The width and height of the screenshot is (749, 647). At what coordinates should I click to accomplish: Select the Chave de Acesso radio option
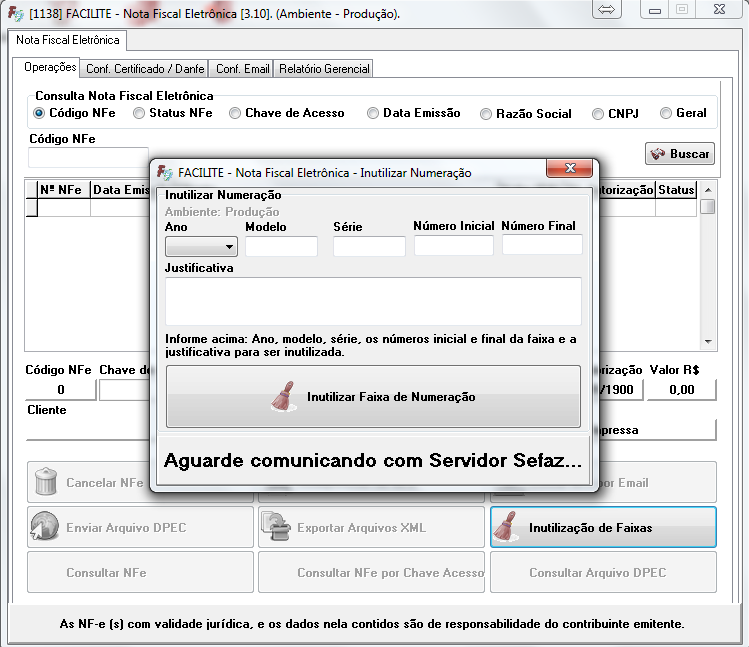235,113
